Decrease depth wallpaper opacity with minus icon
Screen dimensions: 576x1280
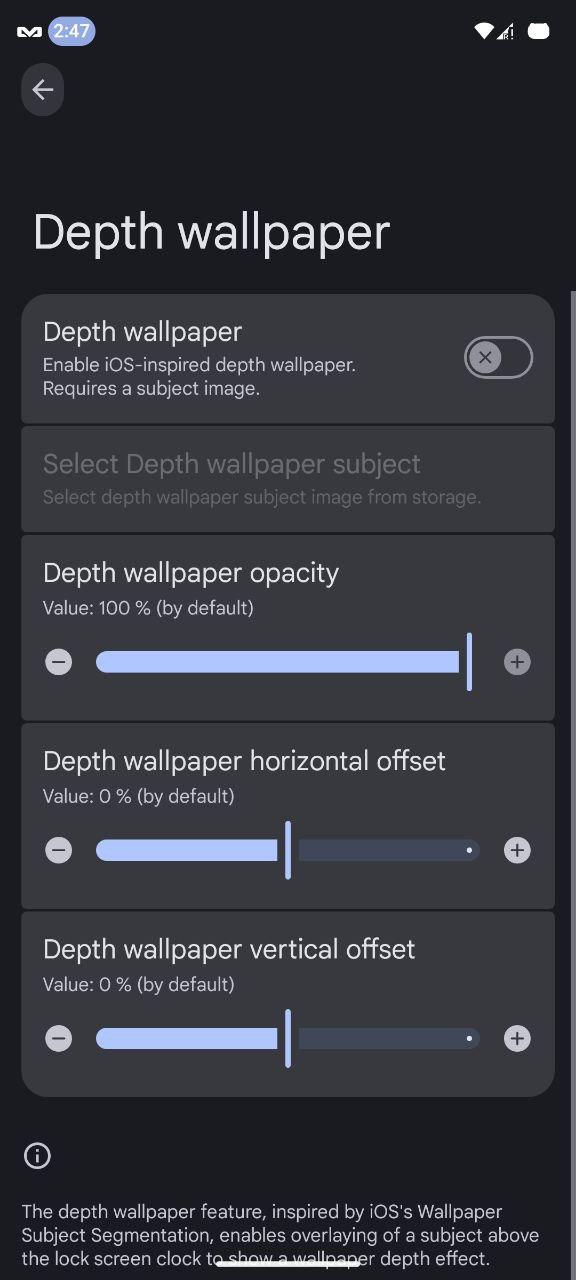point(59,662)
